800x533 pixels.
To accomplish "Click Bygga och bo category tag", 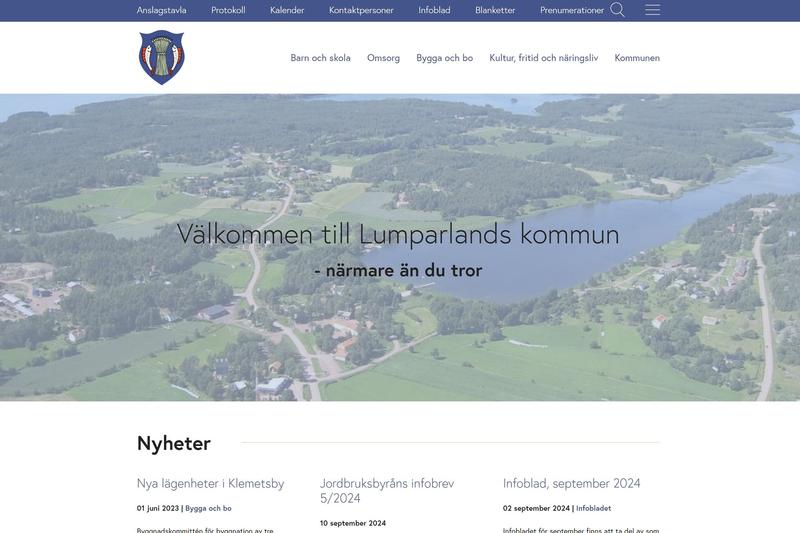I will (x=208, y=508).
